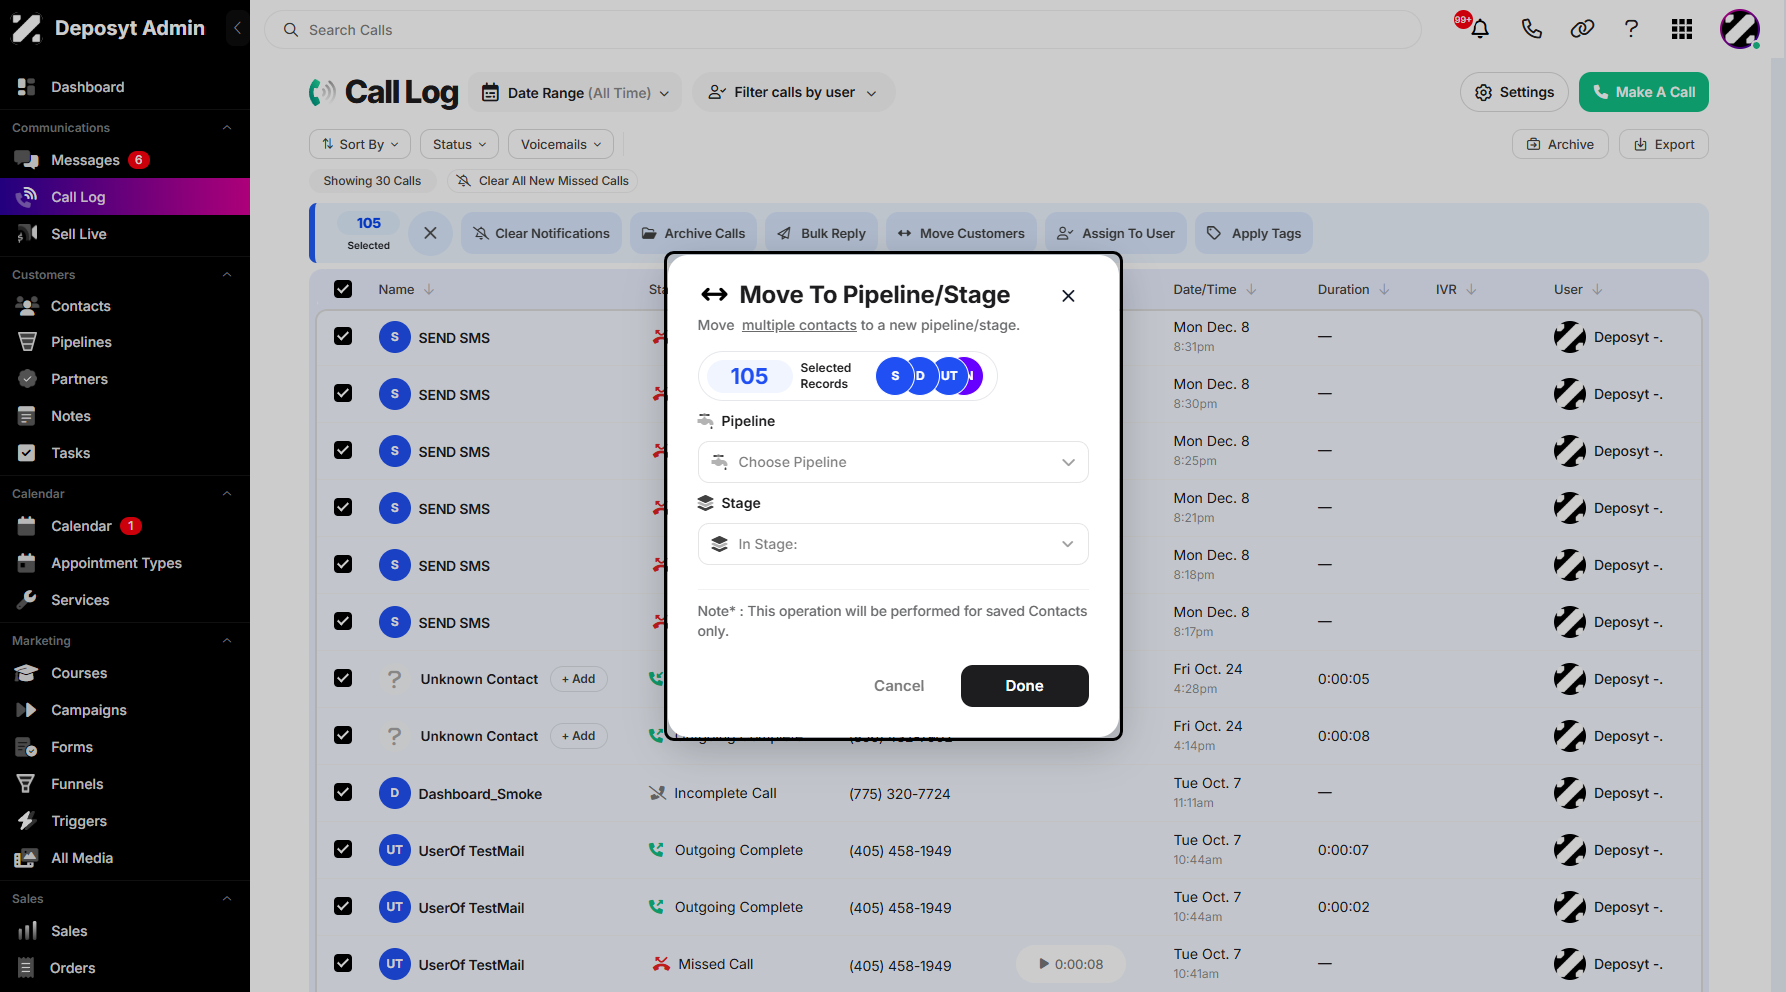
Task: Click the Search Calls input field
Action: point(842,30)
